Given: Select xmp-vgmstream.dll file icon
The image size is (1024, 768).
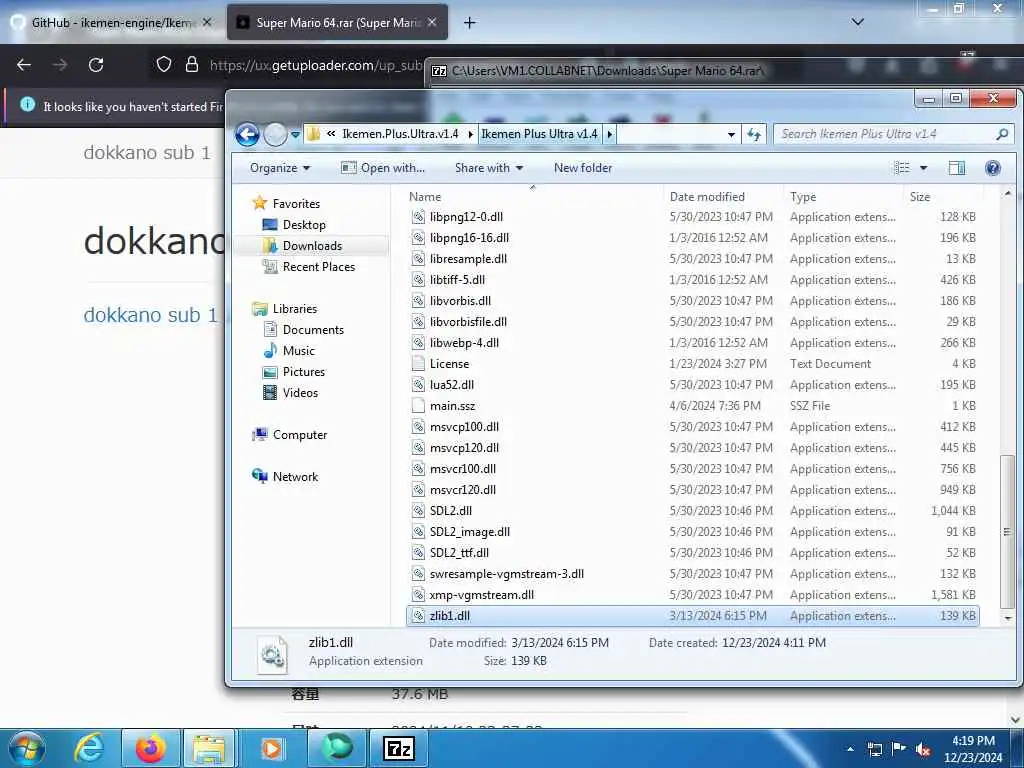Looking at the screenshot, I should [419, 595].
